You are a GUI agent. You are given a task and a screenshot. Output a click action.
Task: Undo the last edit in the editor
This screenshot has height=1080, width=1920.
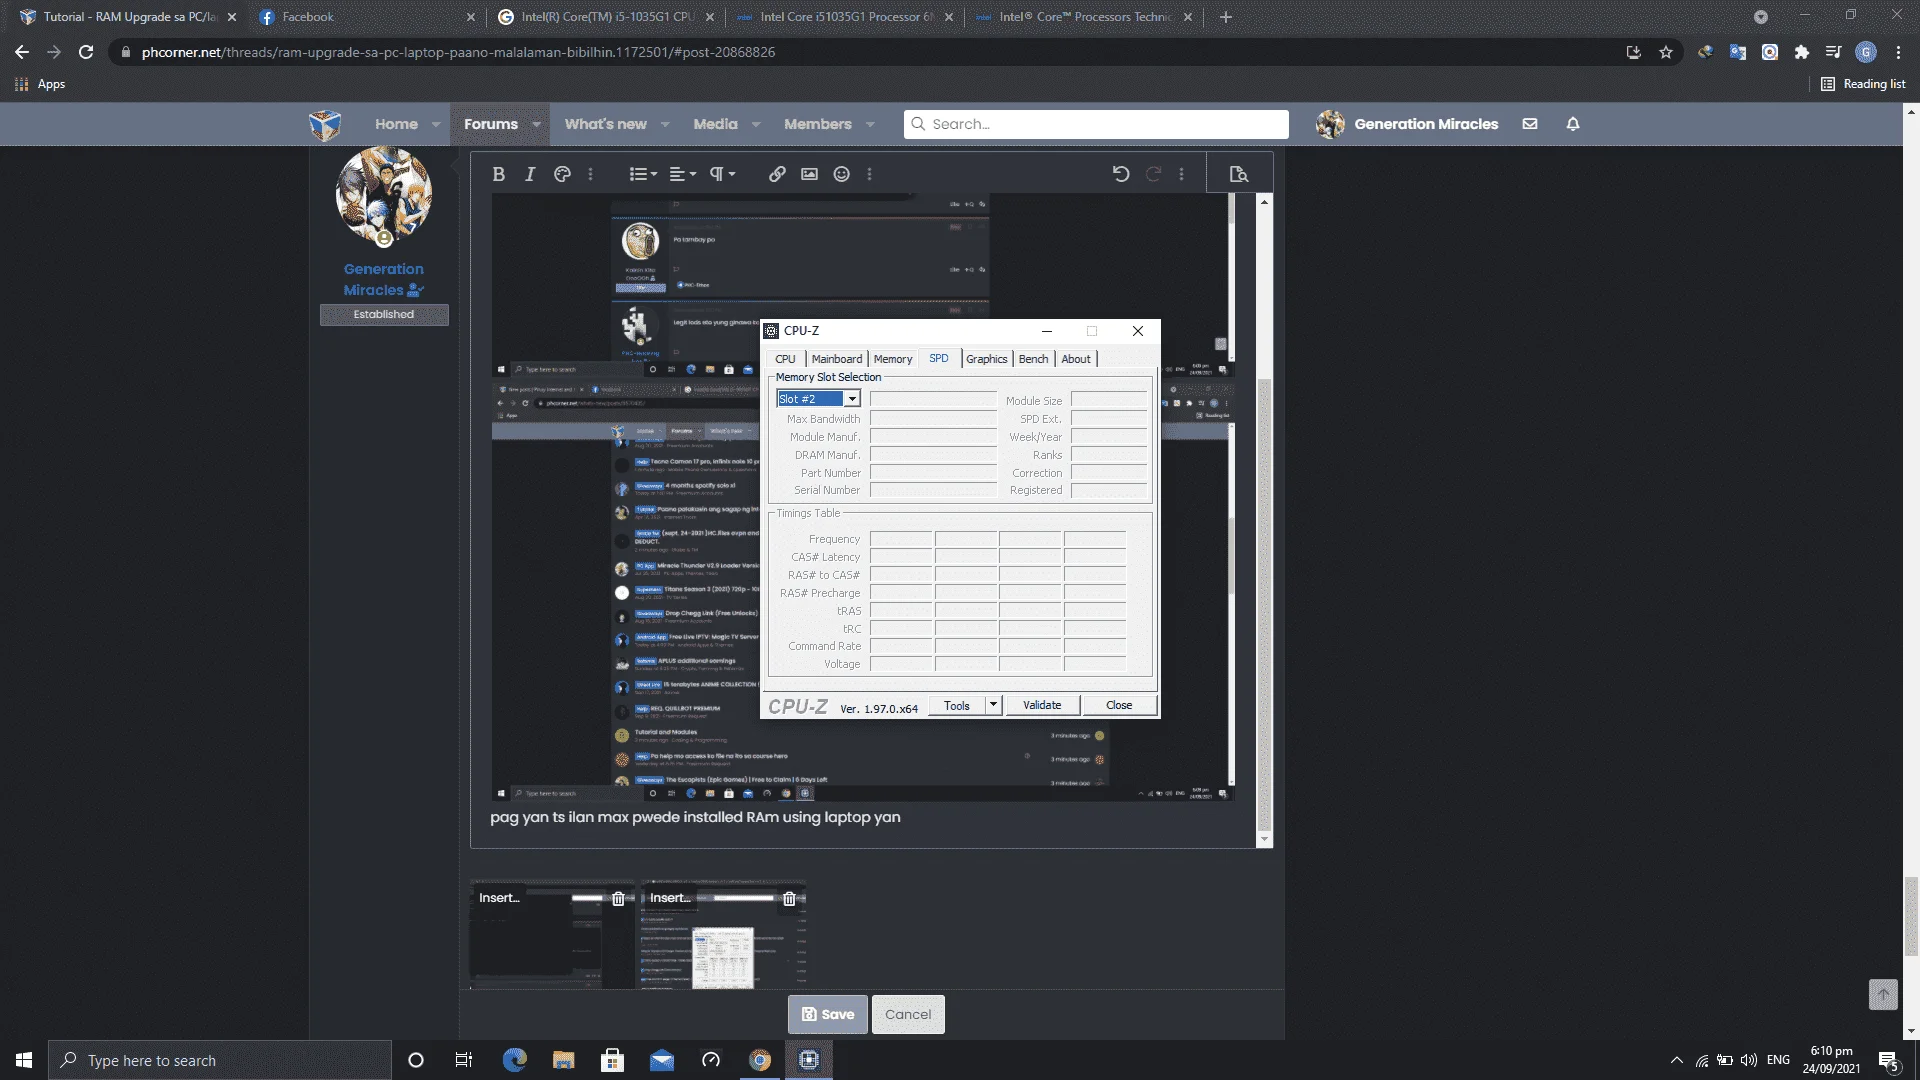point(1121,174)
